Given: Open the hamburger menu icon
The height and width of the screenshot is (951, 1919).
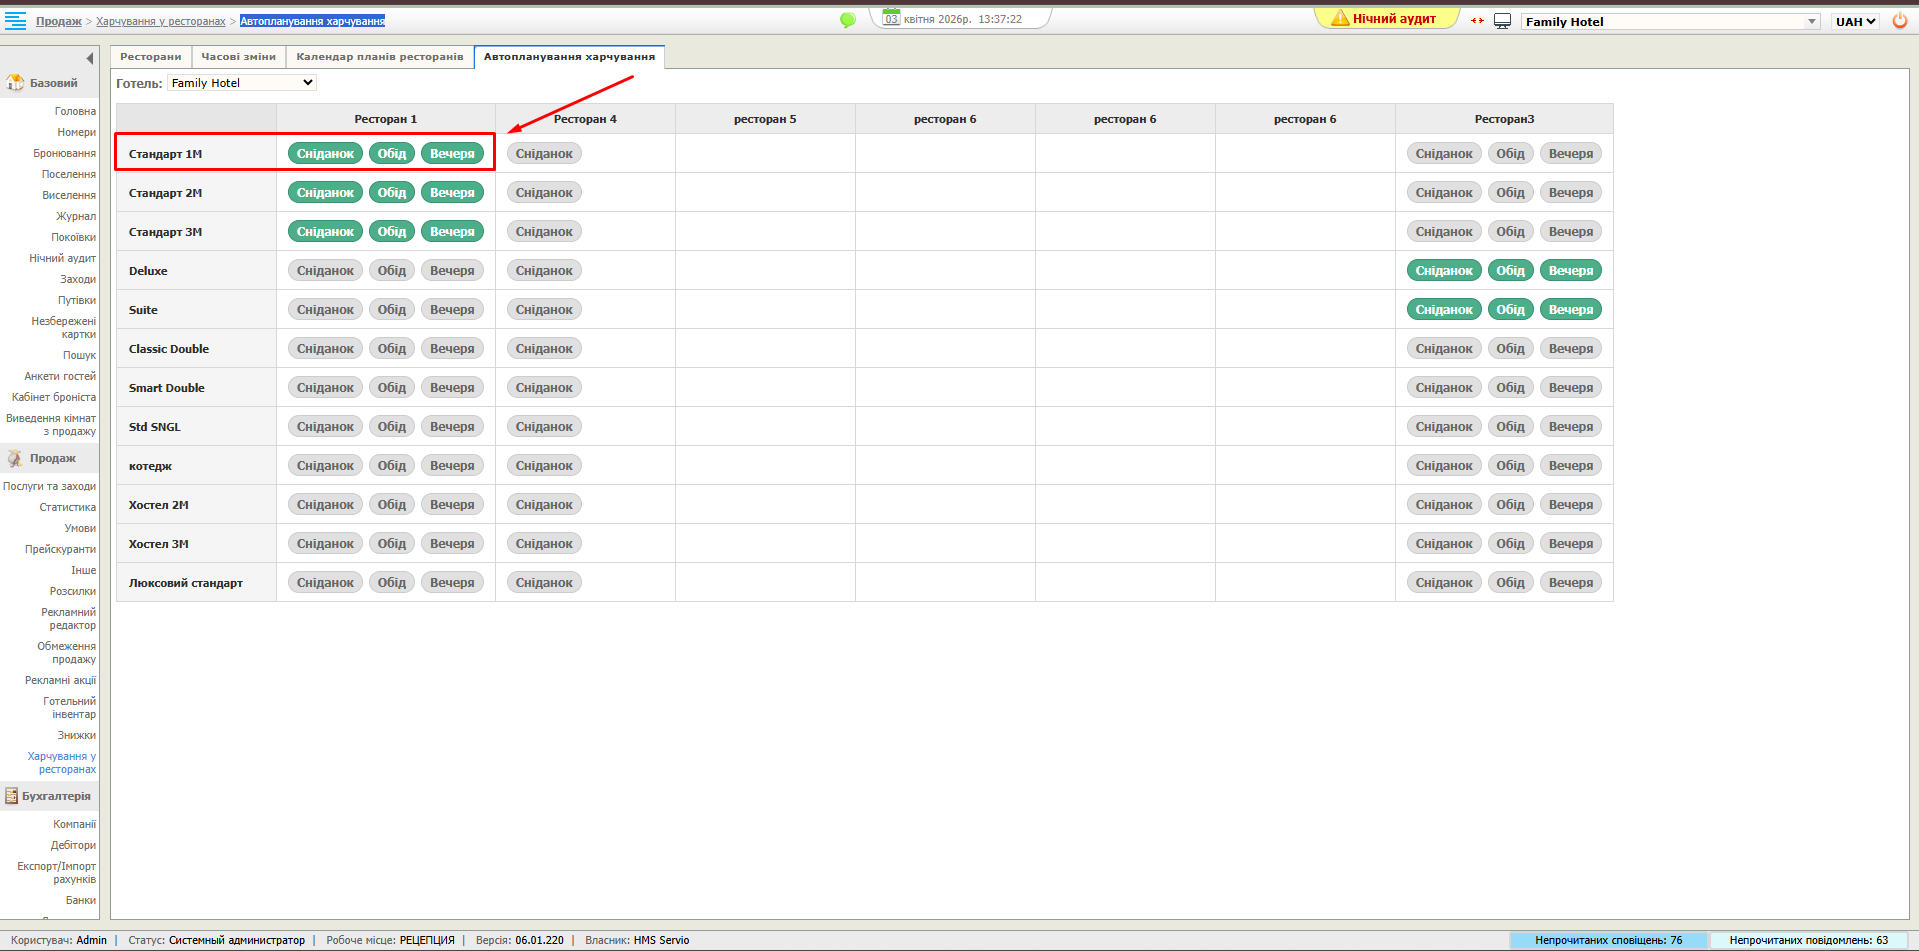Looking at the screenshot, I should 15,21.
